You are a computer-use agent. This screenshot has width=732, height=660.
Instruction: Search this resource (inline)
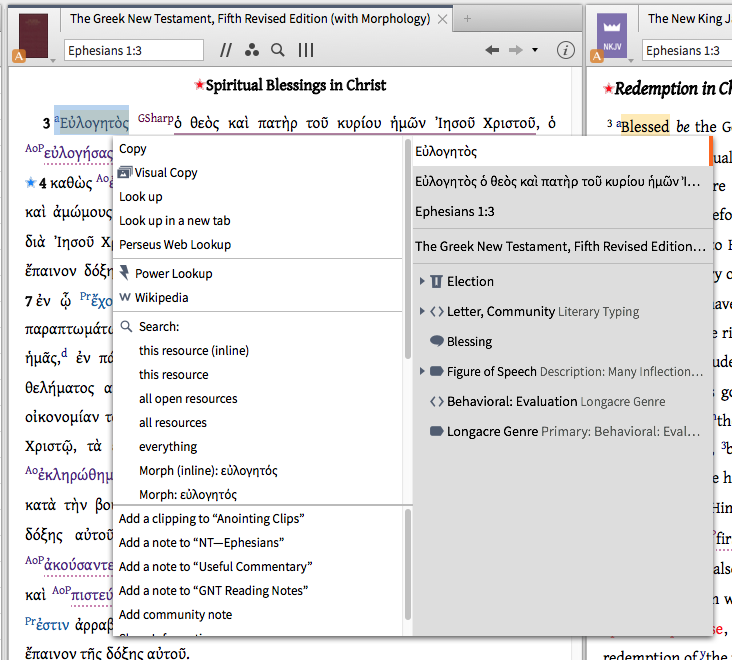194,351
